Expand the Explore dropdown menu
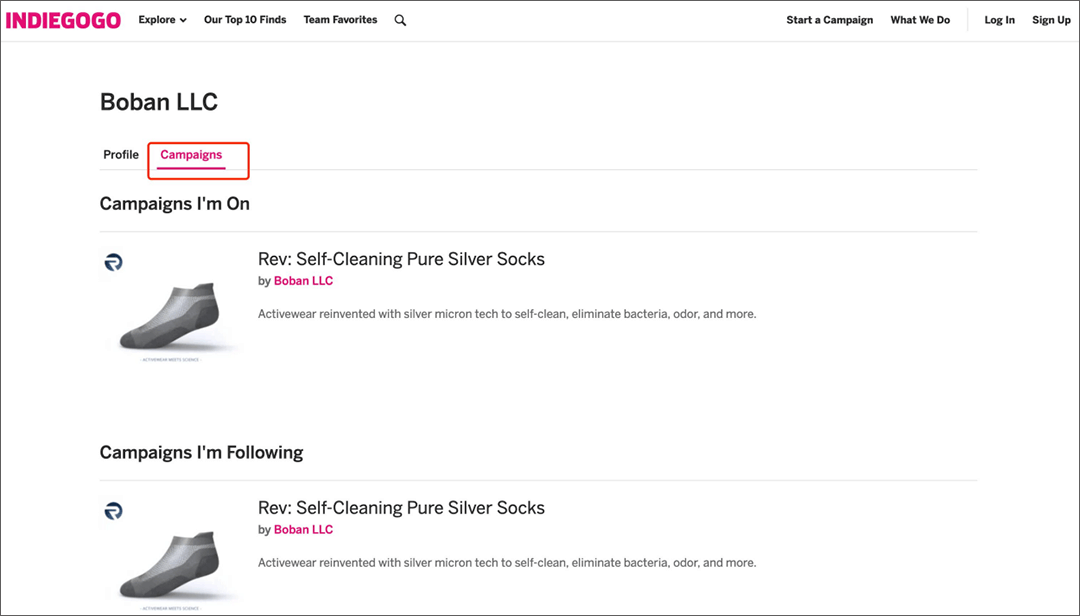Viewport: 1080px width, 616px height. pos(163,20)
